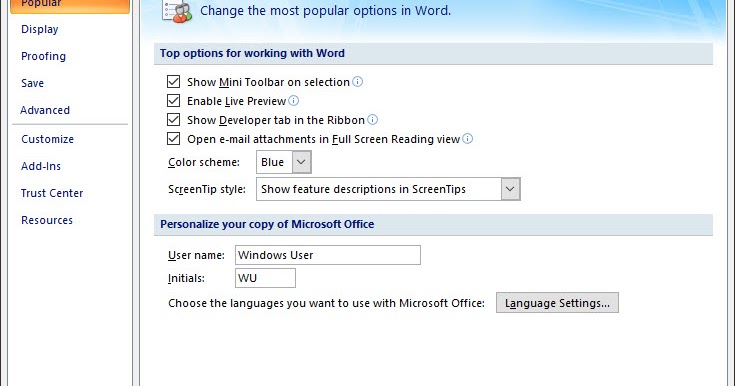
Task: Click the Popular options header icon
Action: (176, 11)
